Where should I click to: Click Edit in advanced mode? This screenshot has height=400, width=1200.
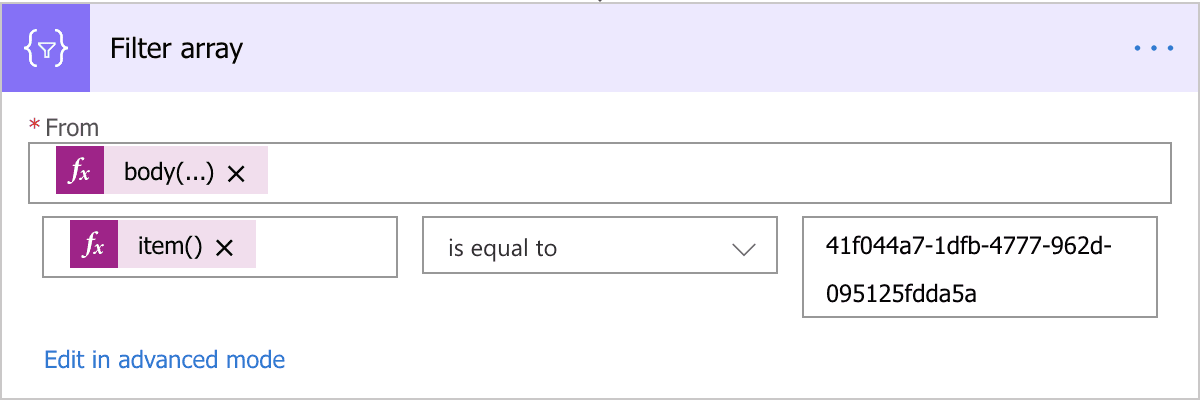(165, 359)
